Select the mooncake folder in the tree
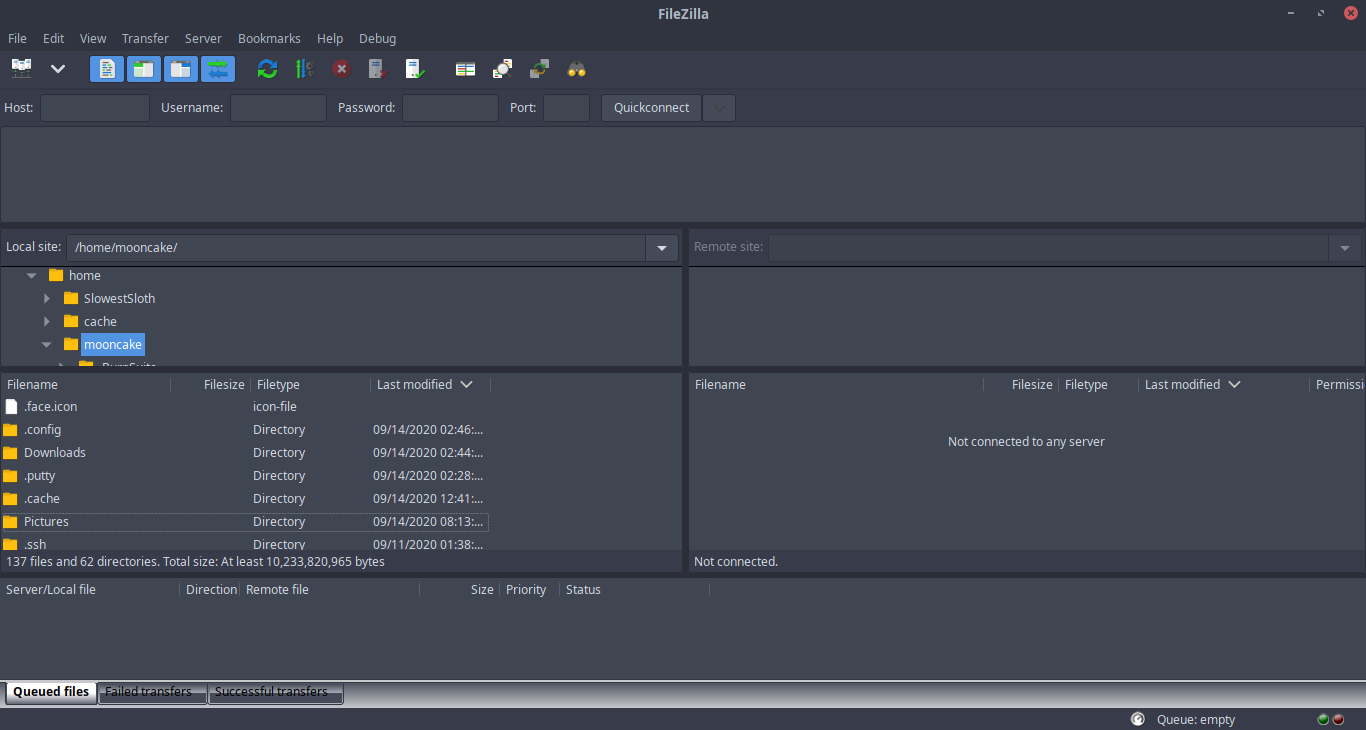 [113, 344]
